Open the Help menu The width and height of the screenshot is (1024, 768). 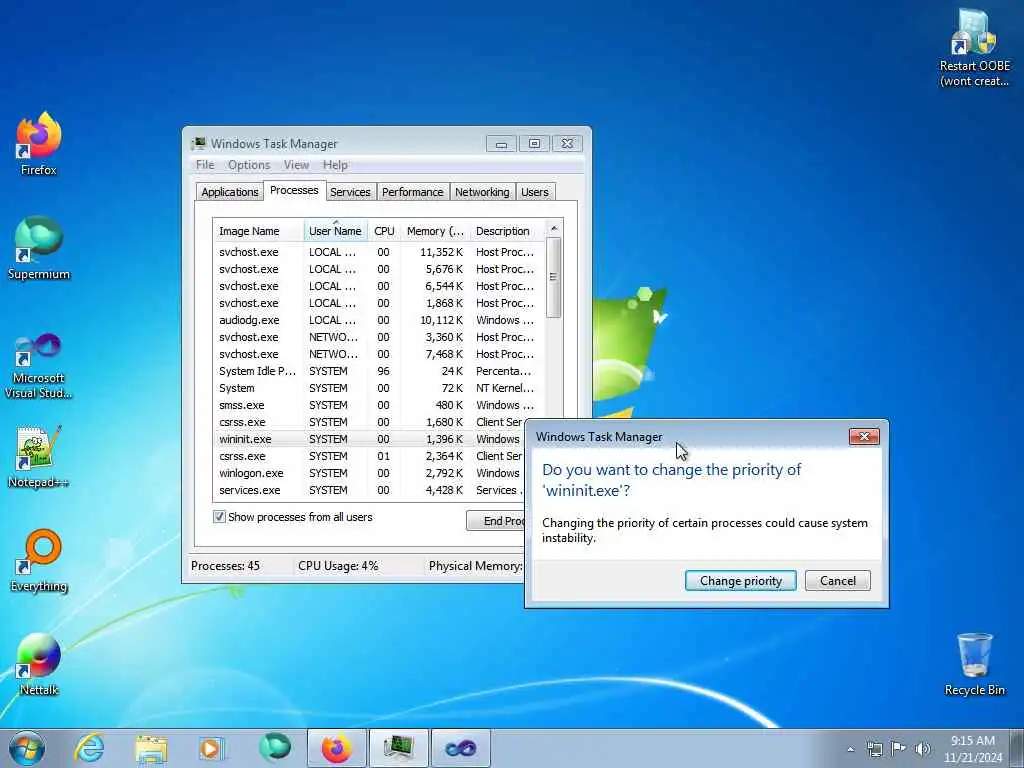(335, 165)
